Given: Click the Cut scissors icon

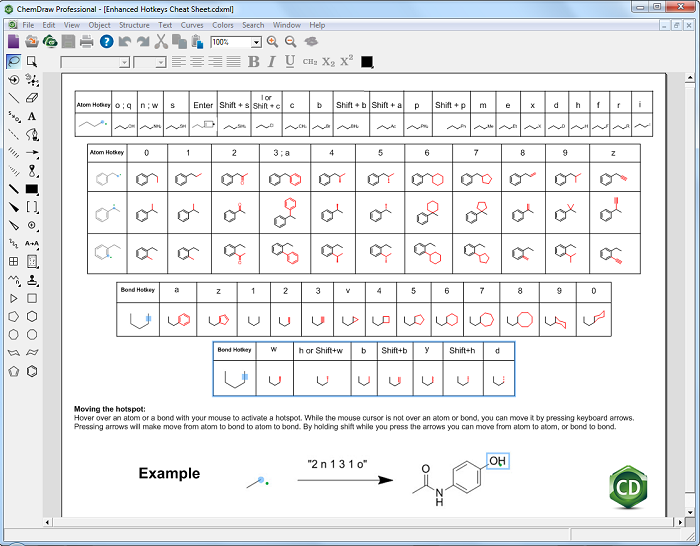Looking at the screenshot, I should tap(161, 42).
